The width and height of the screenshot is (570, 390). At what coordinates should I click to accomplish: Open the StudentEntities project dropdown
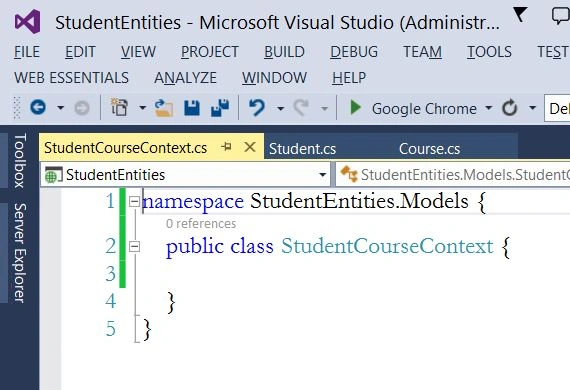pos(185,174)
